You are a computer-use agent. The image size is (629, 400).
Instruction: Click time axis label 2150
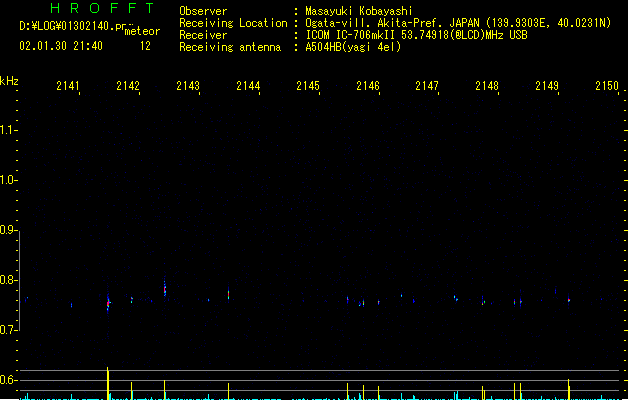[x=607, y=86]
